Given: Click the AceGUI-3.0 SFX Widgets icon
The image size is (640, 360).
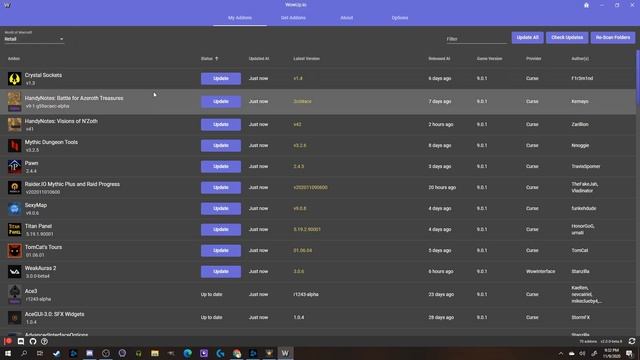Looking at the screenshot, I should (x=14, y=317).
